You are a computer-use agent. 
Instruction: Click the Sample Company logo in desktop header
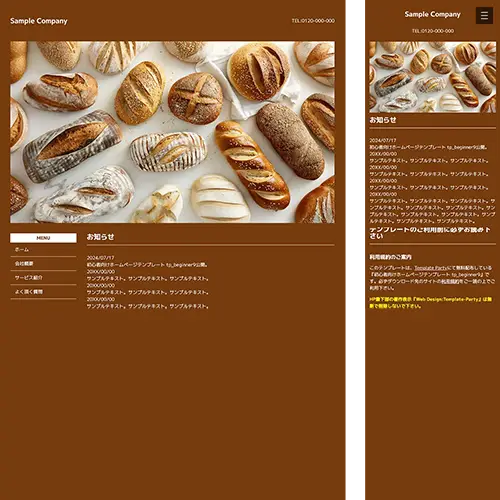point(39,21)
